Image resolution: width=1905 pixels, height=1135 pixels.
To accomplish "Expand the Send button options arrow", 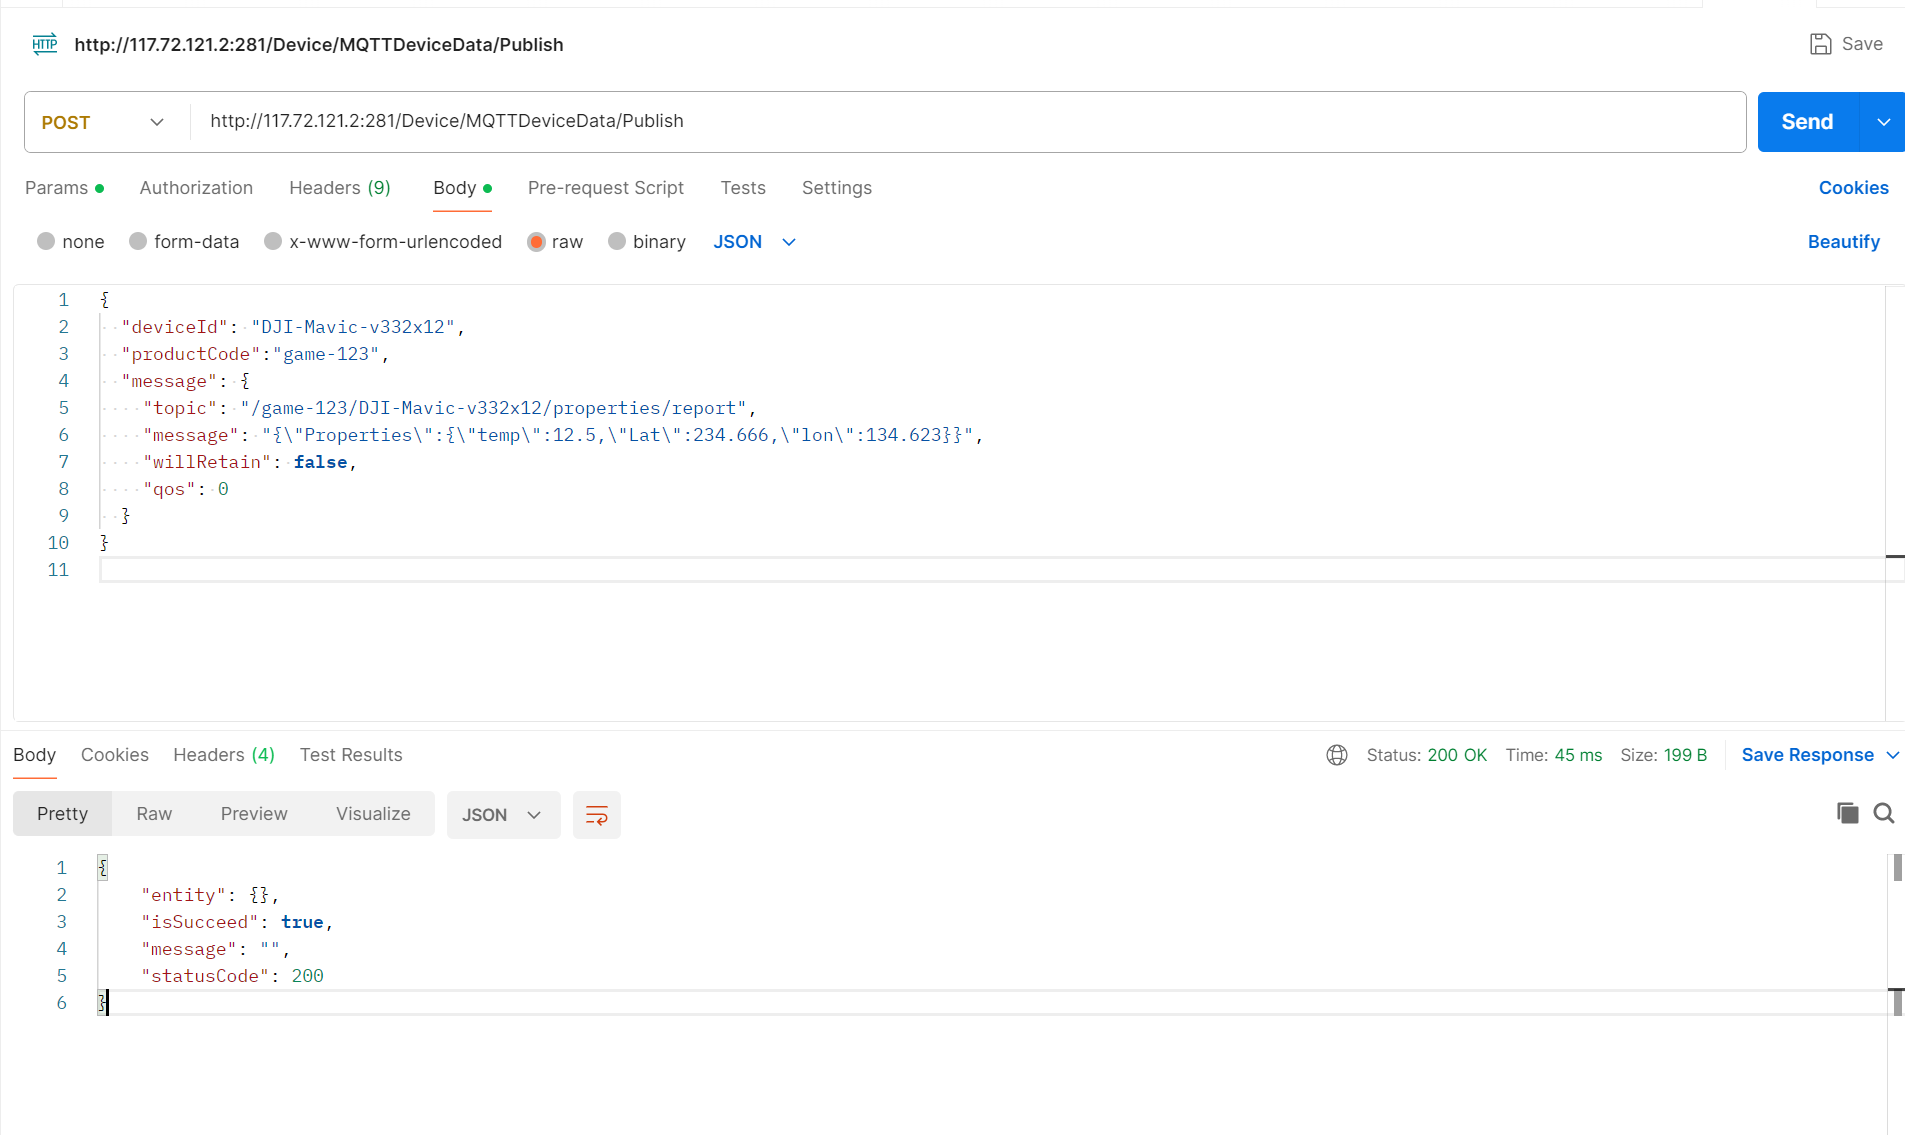I will click(x=1884, y=122).
